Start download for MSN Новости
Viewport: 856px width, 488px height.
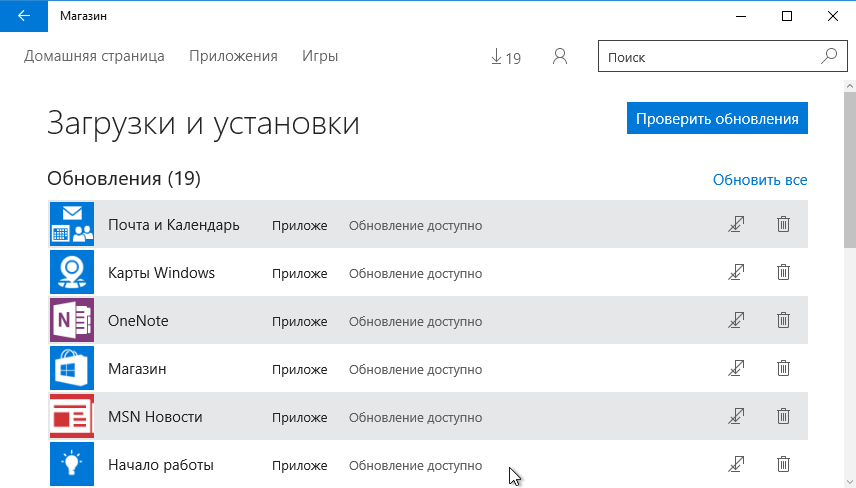pyautogui.click(x=737, y=416)
